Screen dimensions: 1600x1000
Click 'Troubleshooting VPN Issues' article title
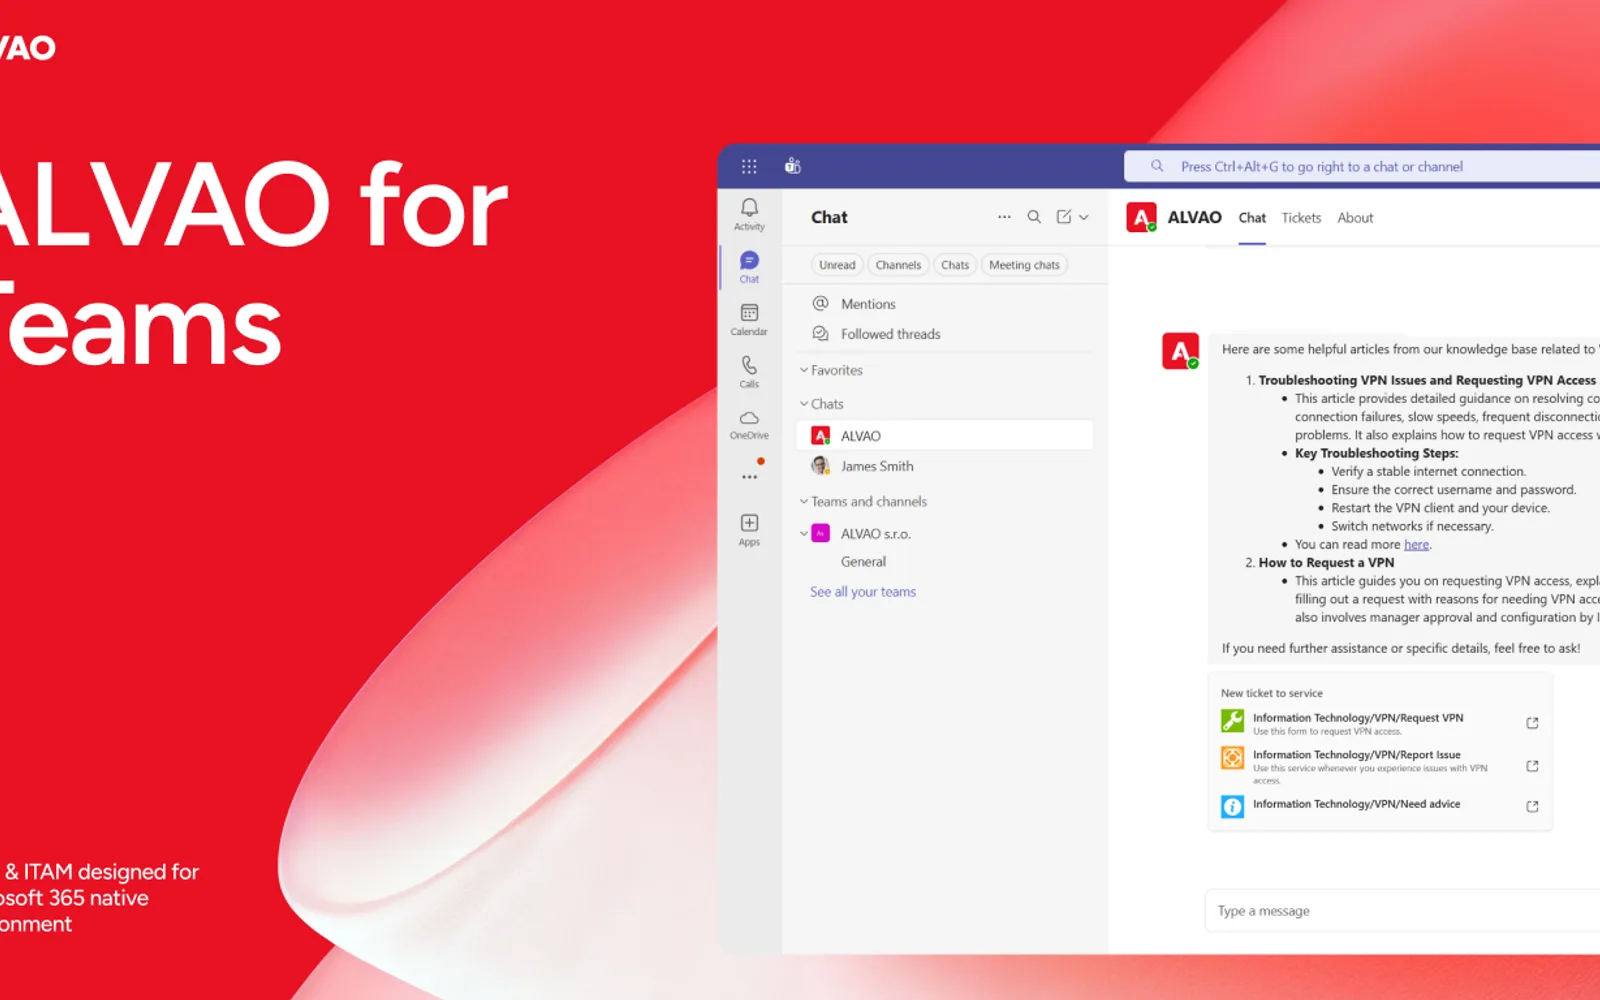click(x=1427, y=380)
